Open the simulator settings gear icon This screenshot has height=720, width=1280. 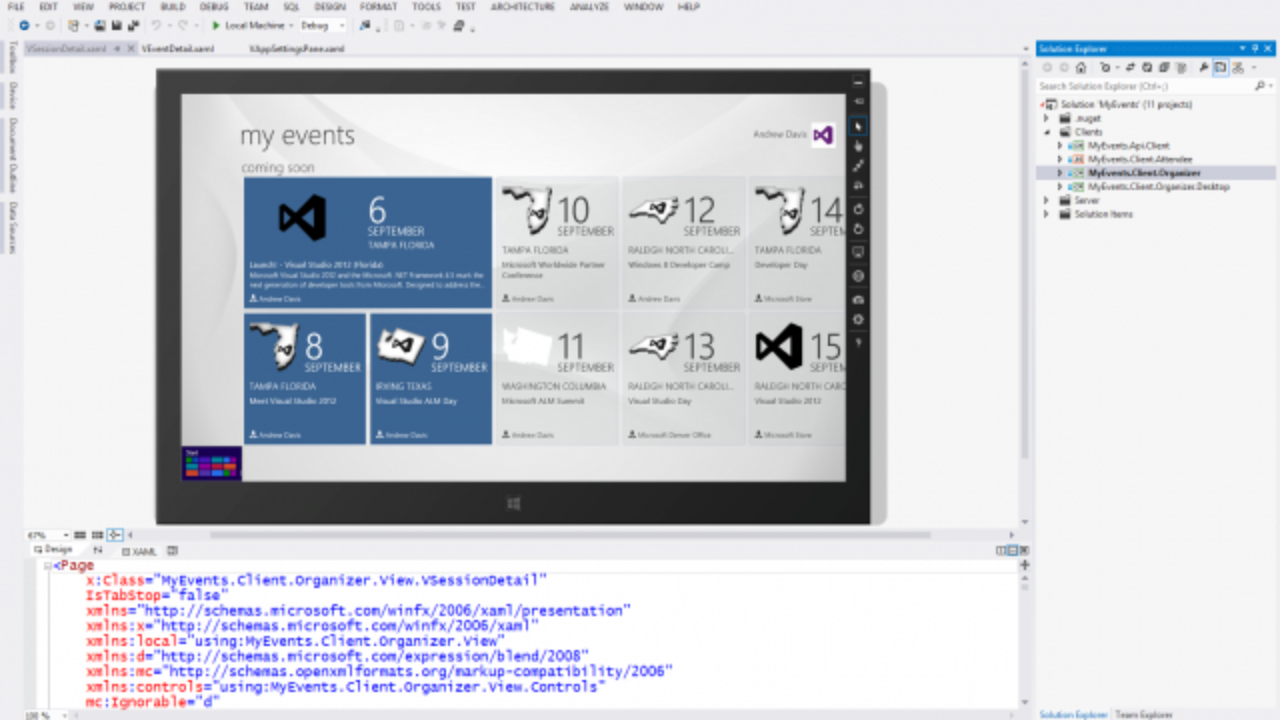click(858, 320)
